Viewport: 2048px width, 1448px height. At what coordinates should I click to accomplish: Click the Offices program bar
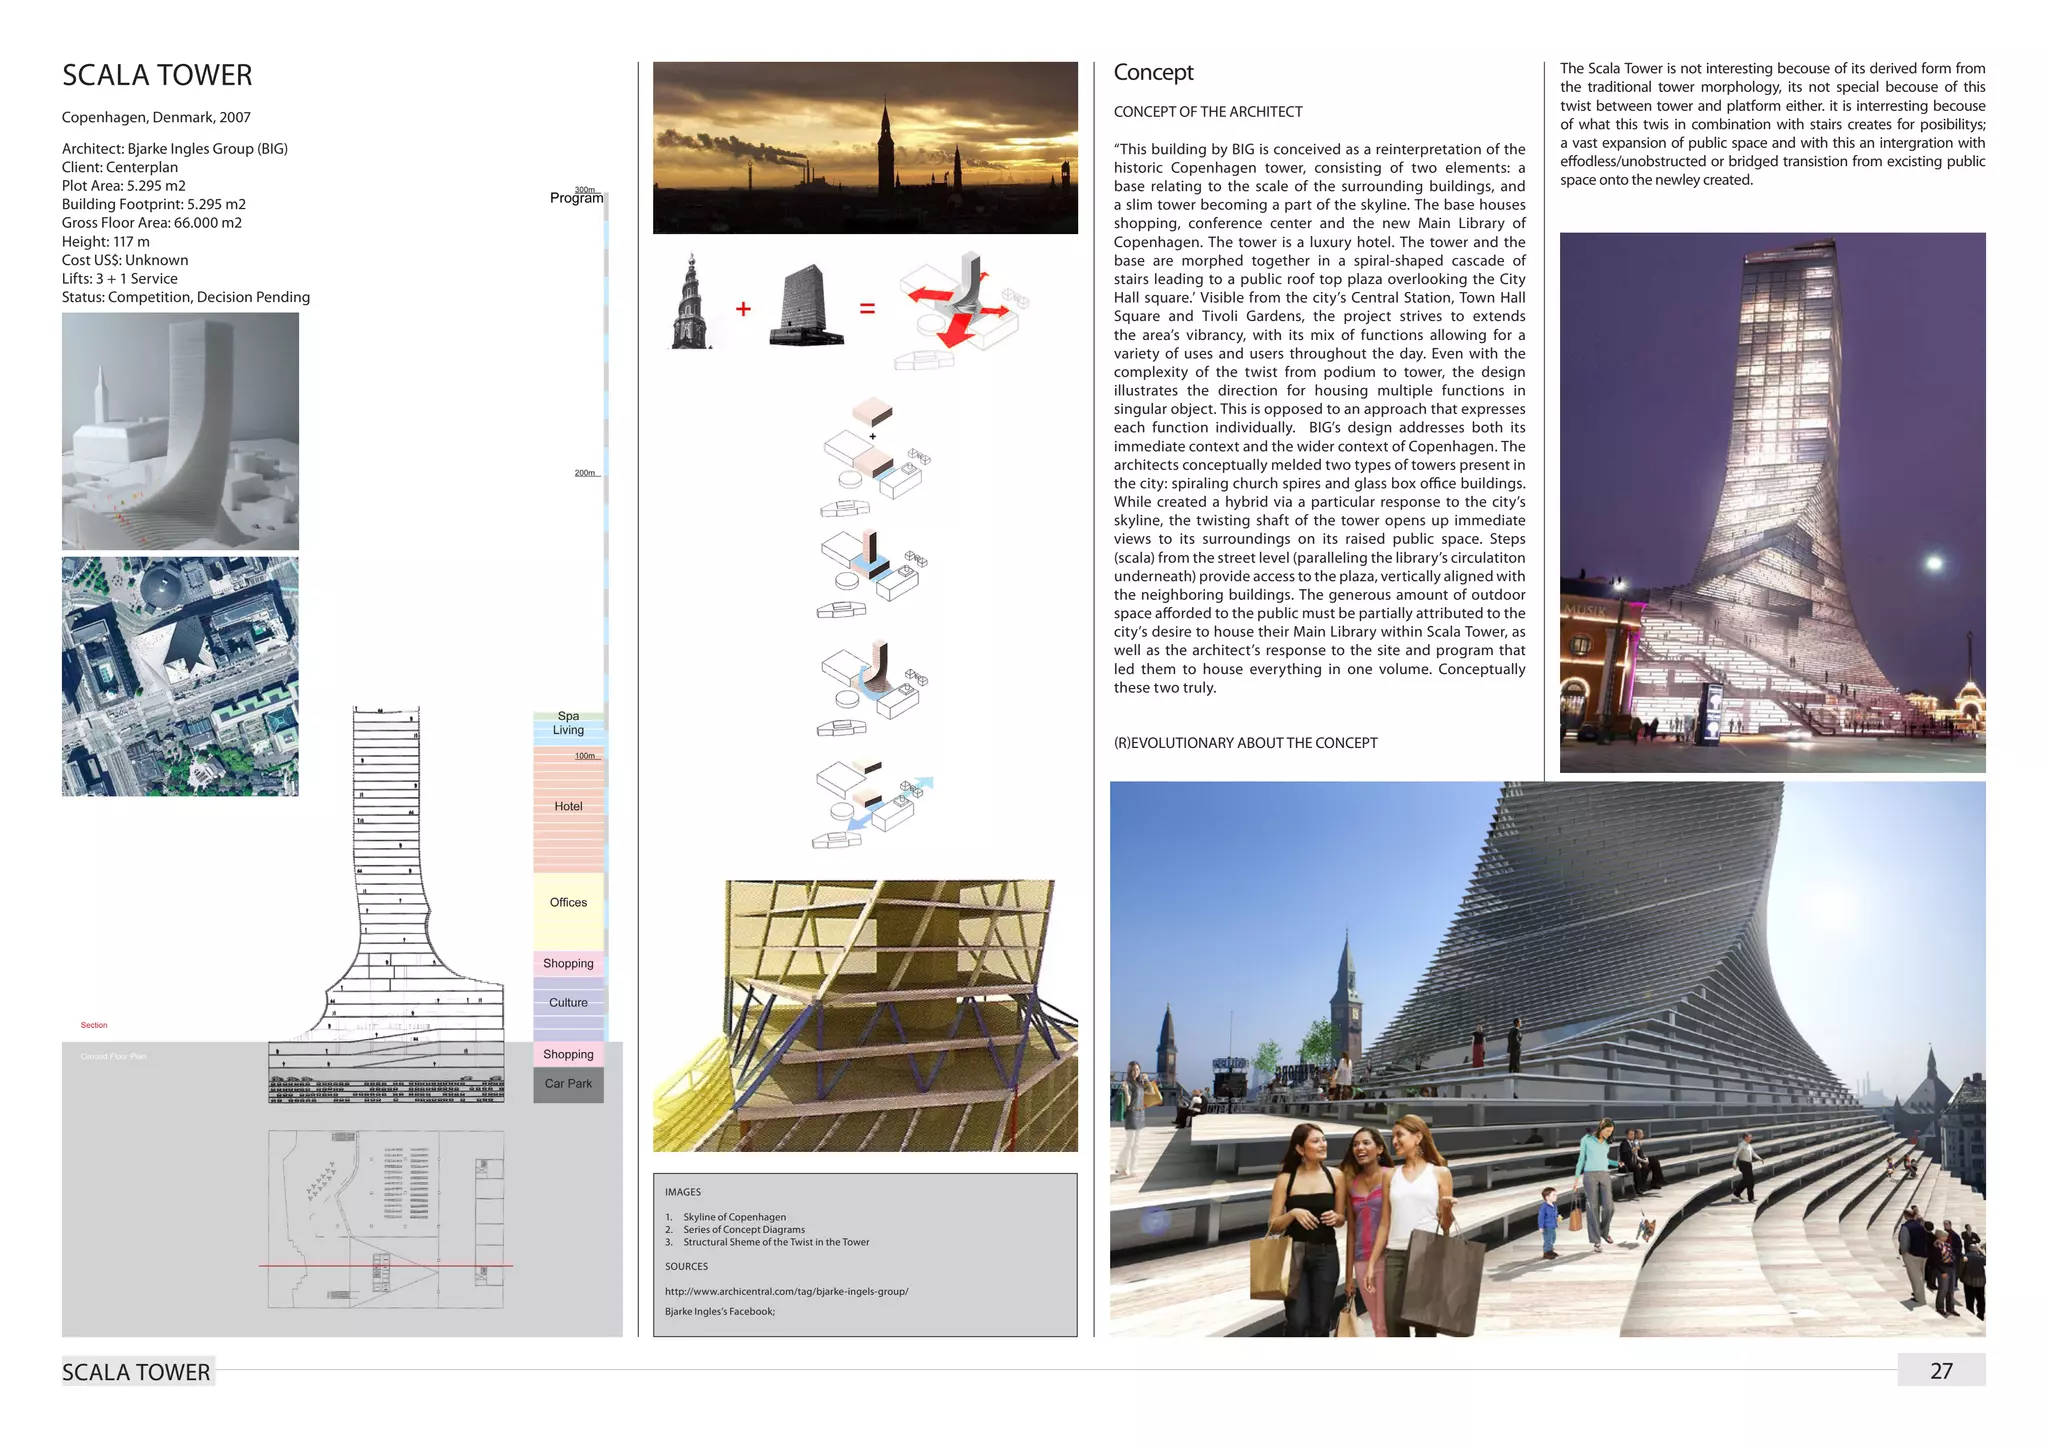(x=568, y=911)
